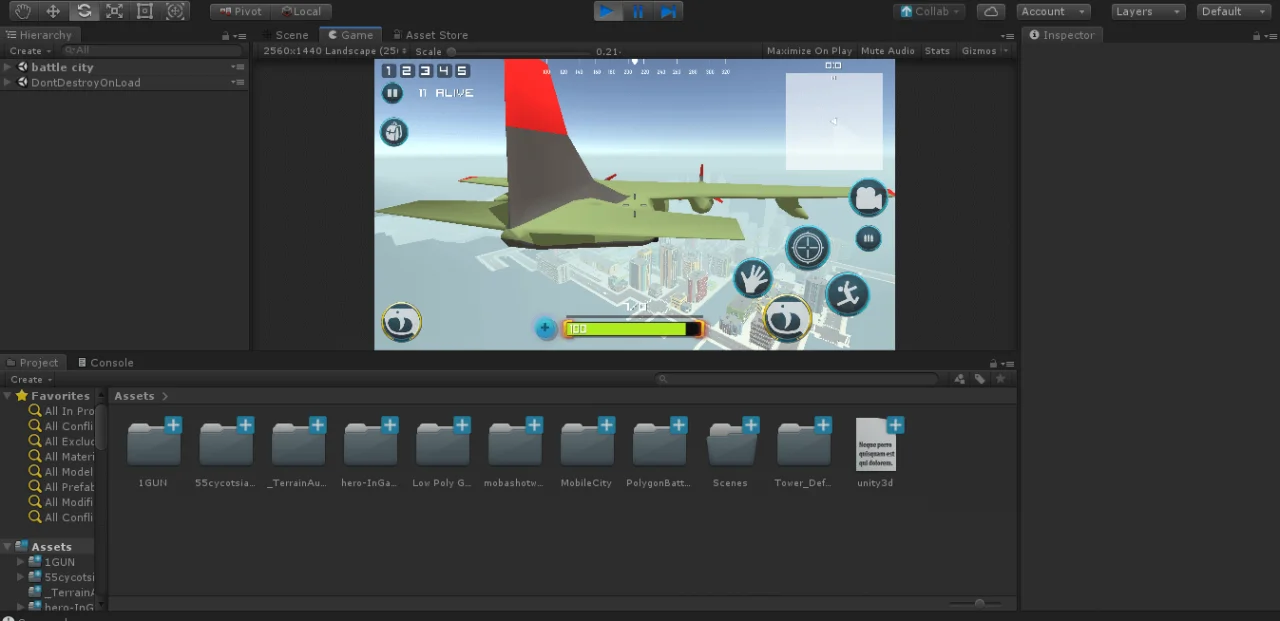Select the Hand tool in toolbar
This screenshot has height=621, width=1280.
[x=22, y=11]
